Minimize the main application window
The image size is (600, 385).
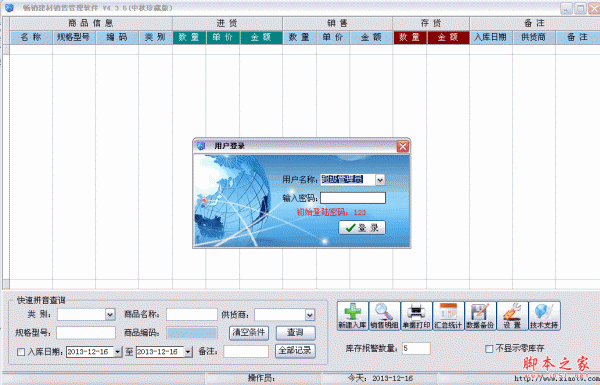(566, 8)
